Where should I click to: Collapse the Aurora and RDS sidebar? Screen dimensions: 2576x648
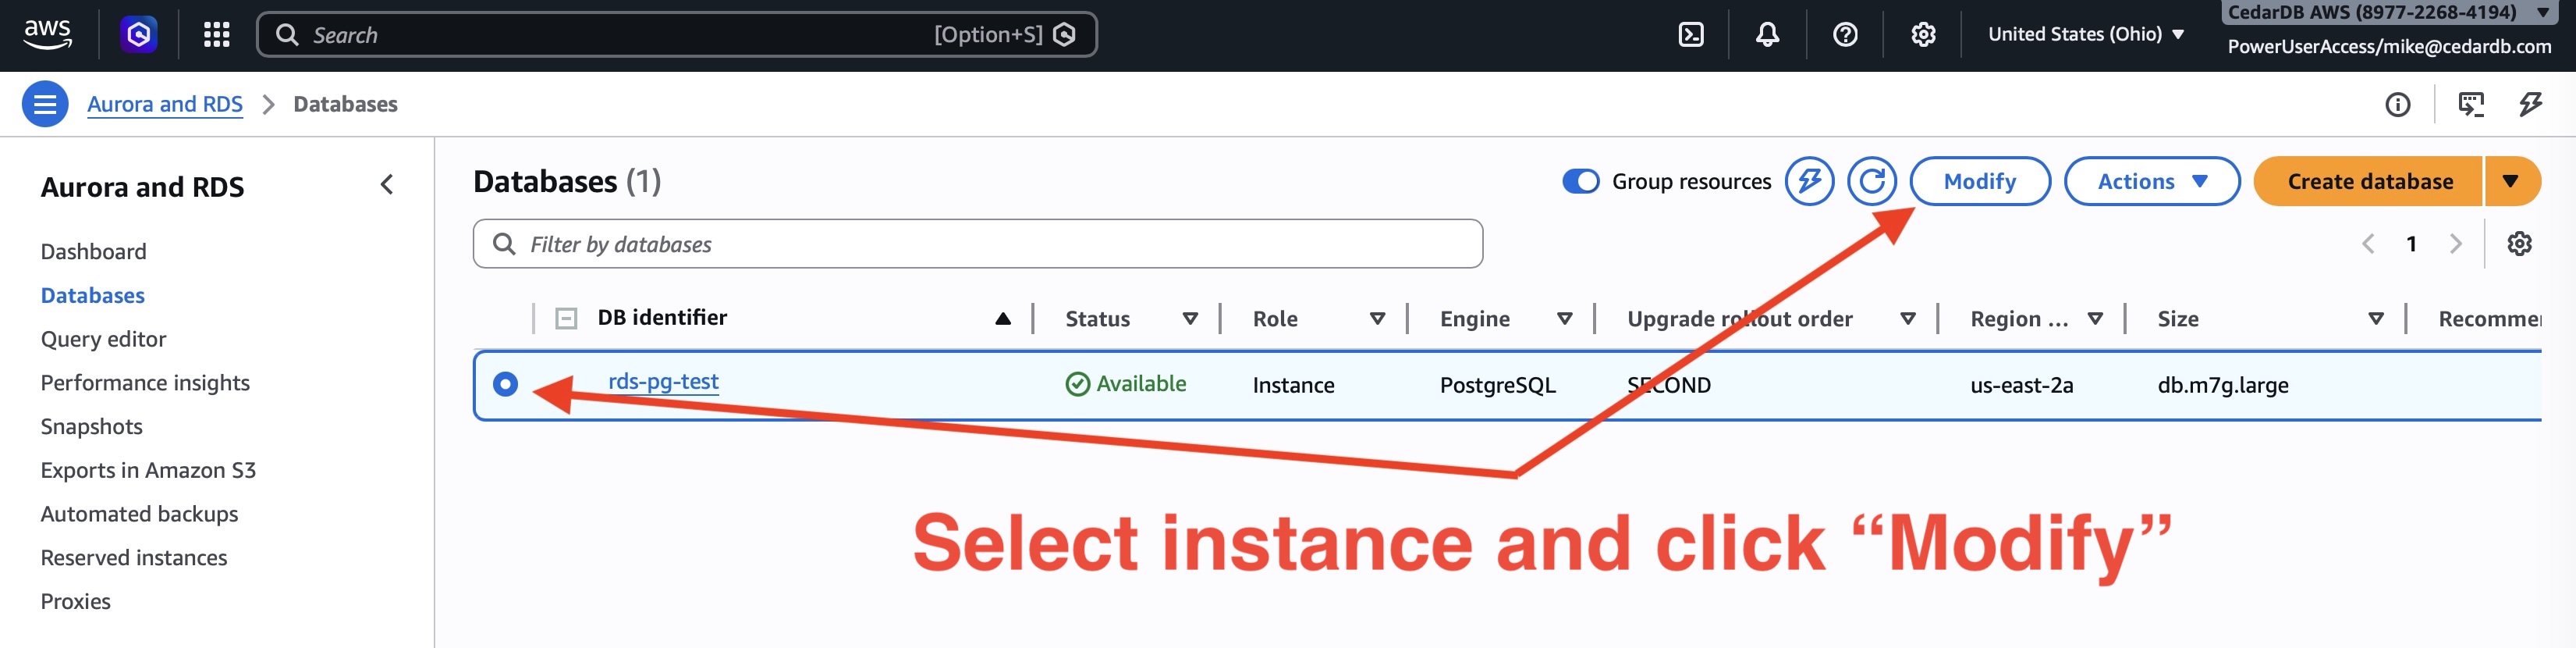point(387,185)
